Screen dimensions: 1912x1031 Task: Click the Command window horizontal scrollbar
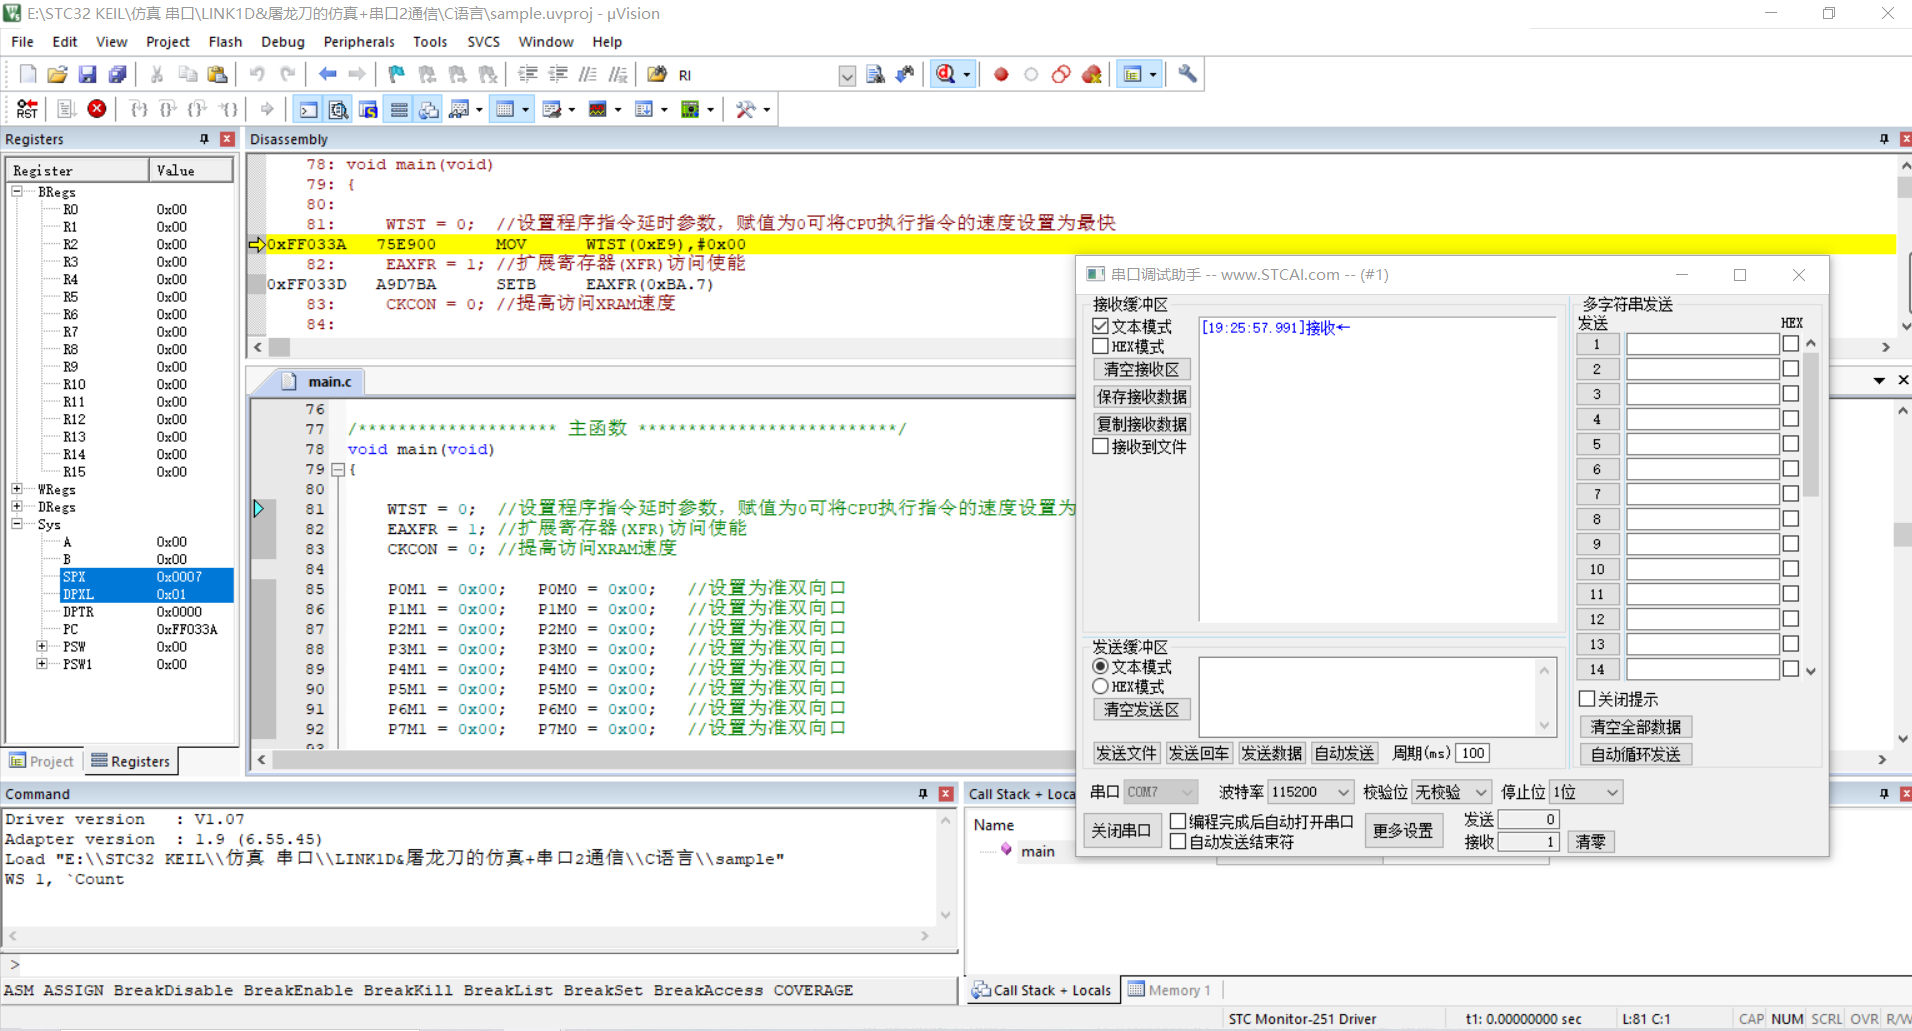click(x=469, y=936)
